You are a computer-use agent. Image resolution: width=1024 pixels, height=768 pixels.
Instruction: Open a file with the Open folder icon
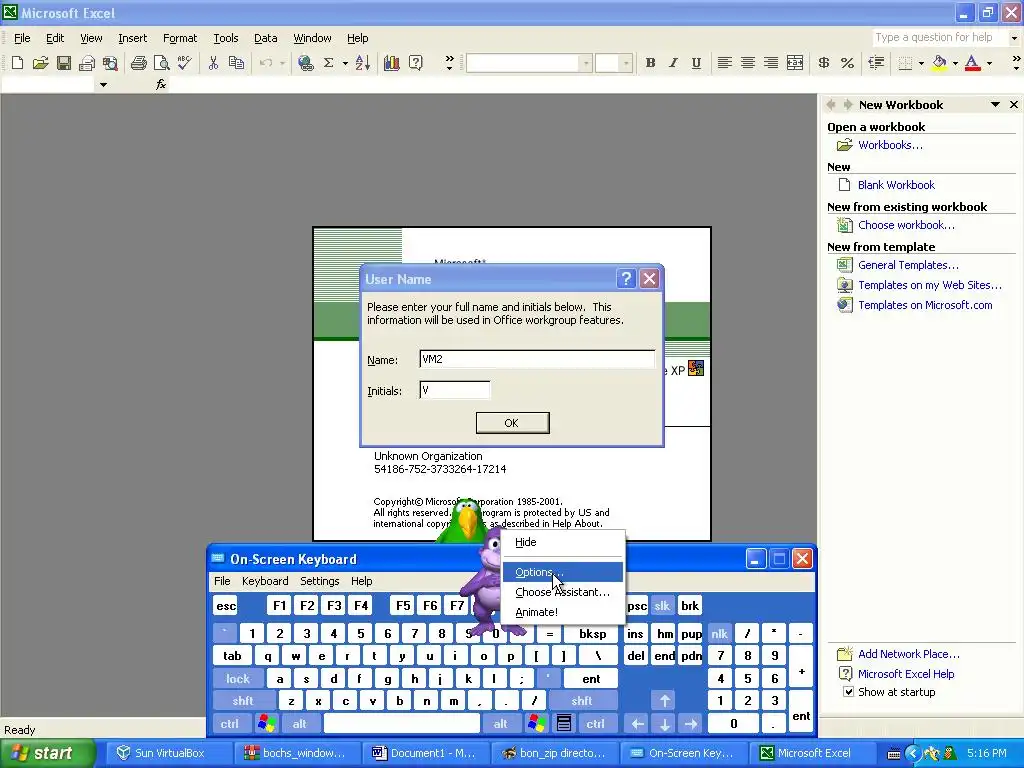click(x=40, y=63)
